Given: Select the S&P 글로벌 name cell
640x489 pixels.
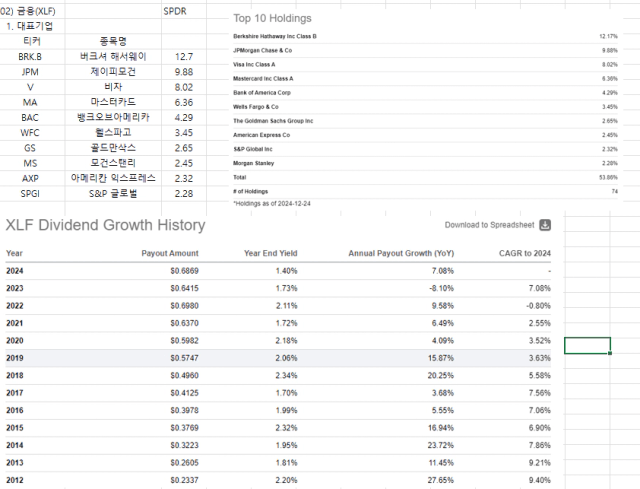Looking at the screenshot, I should point(113,193).
